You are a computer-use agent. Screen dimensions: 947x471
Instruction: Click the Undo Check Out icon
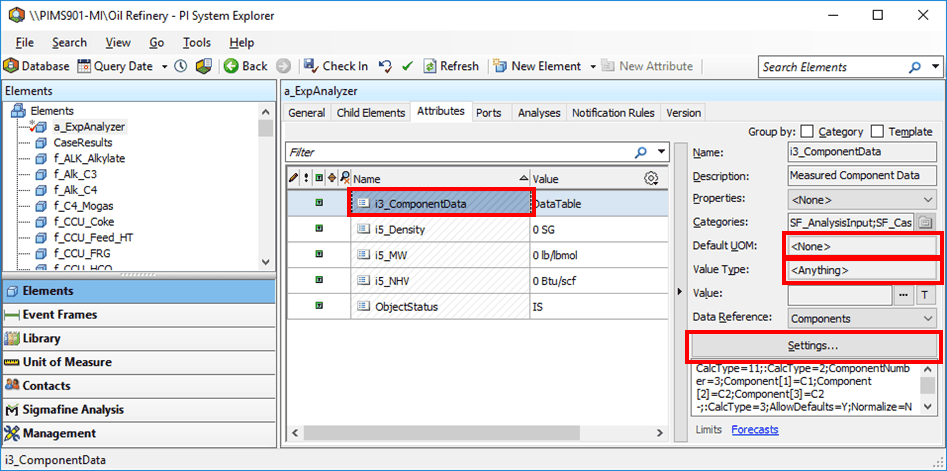tap(385, 66)
